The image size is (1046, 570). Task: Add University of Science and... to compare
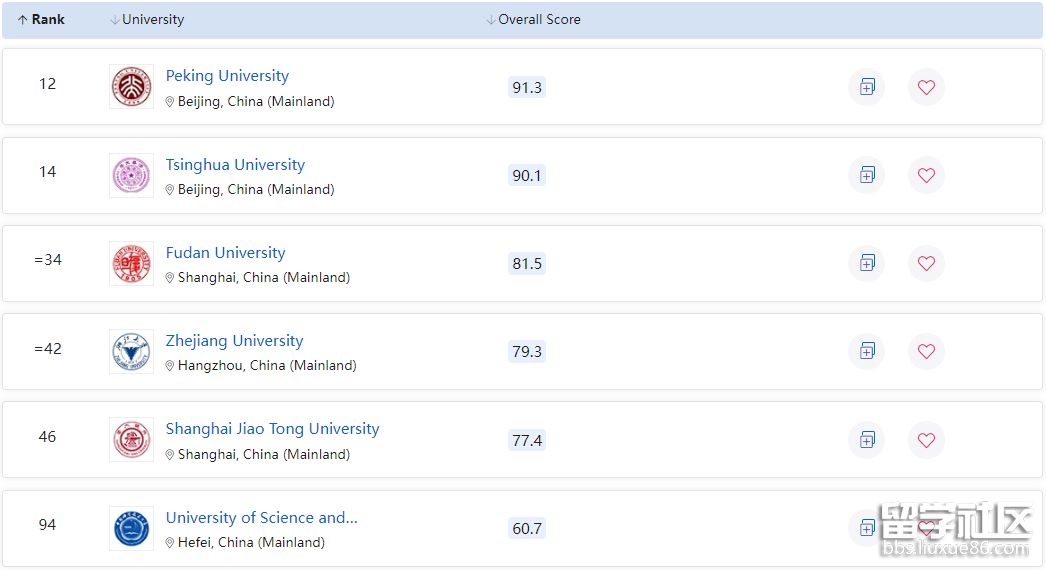tap(867, 528)
